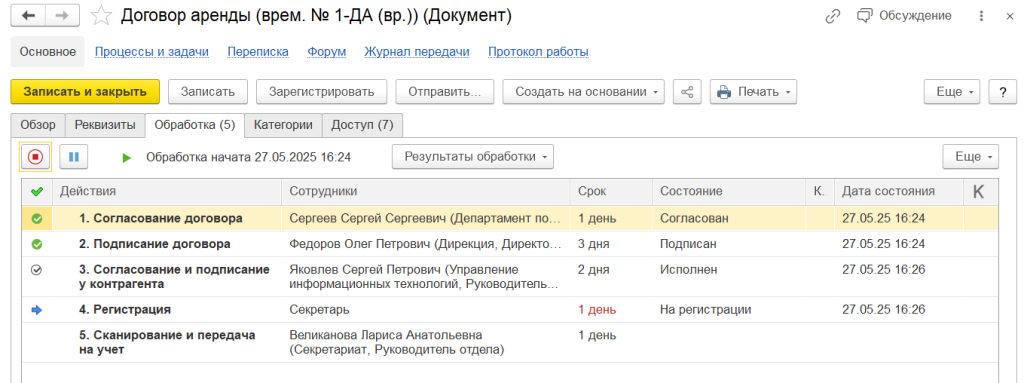Screen dimensions: 1024x383
Task: Click Записать и закрыть button
Action: [x=85, y=92]
